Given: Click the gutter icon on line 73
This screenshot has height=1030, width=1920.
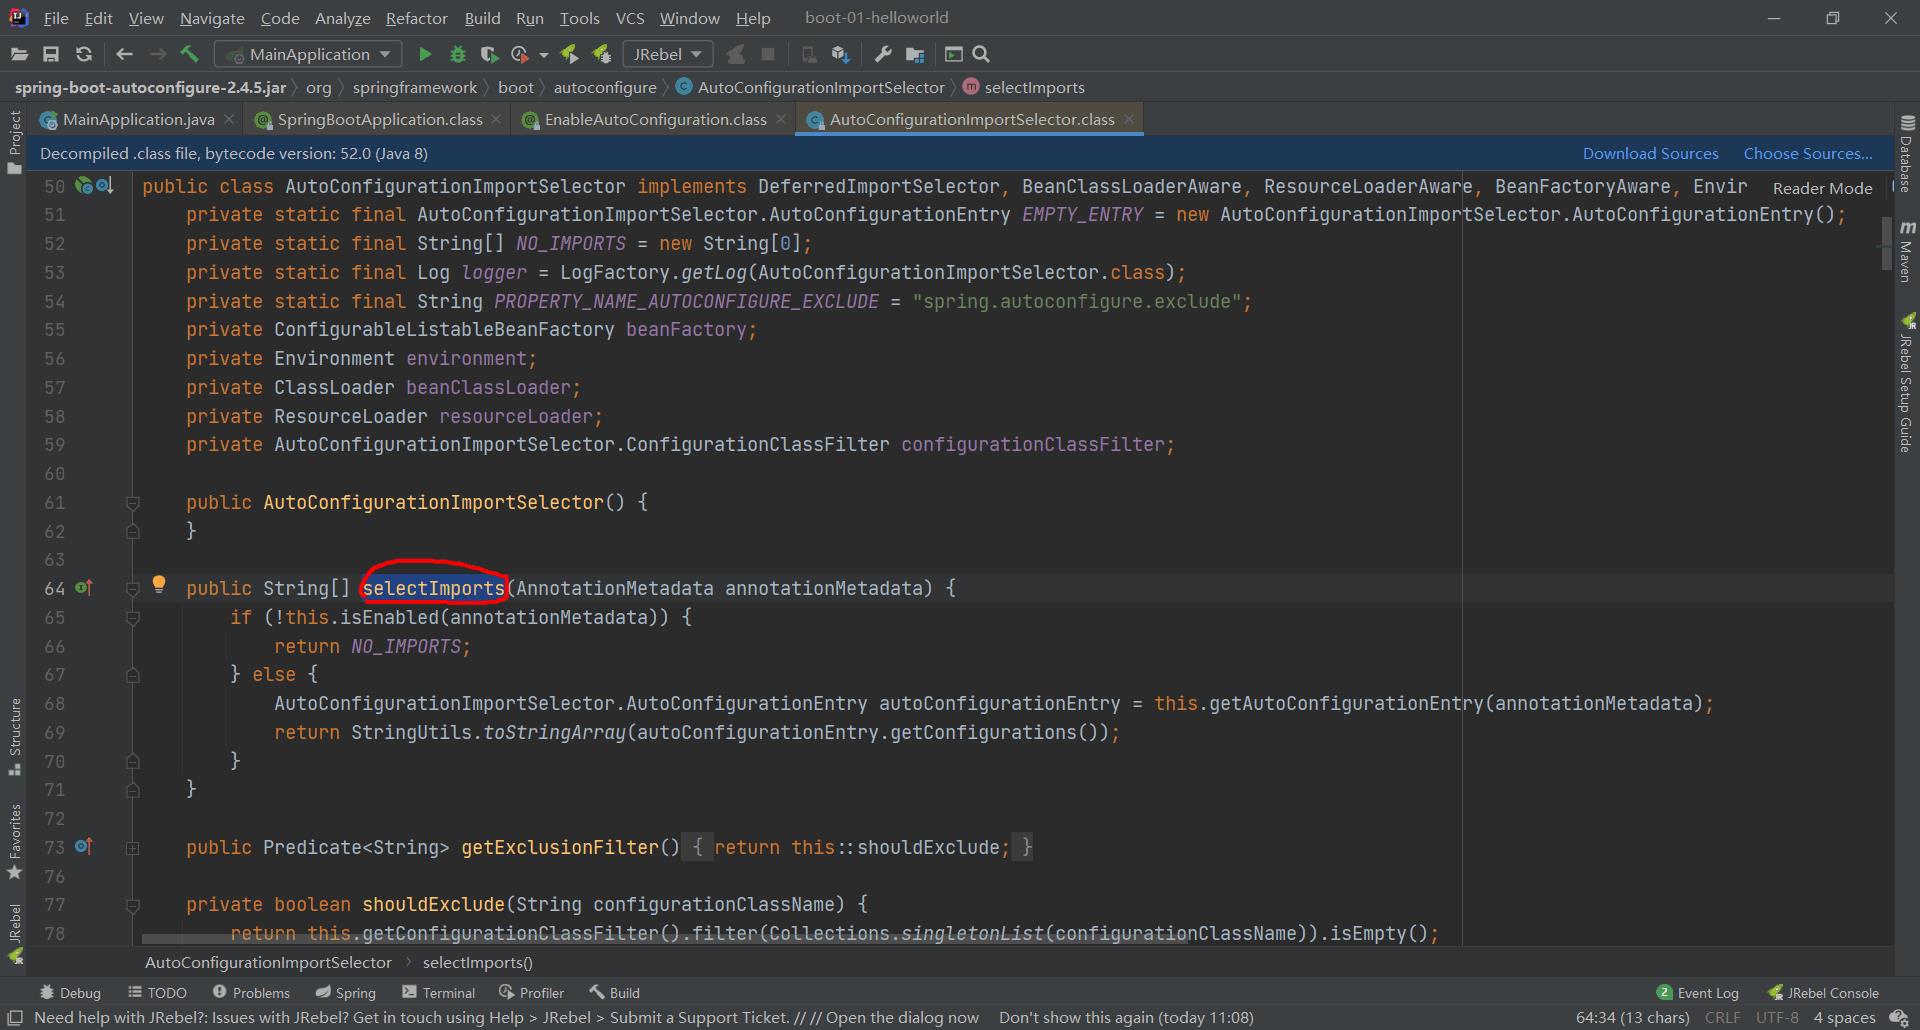Looking at the screenshot, I should pos(84,847).
